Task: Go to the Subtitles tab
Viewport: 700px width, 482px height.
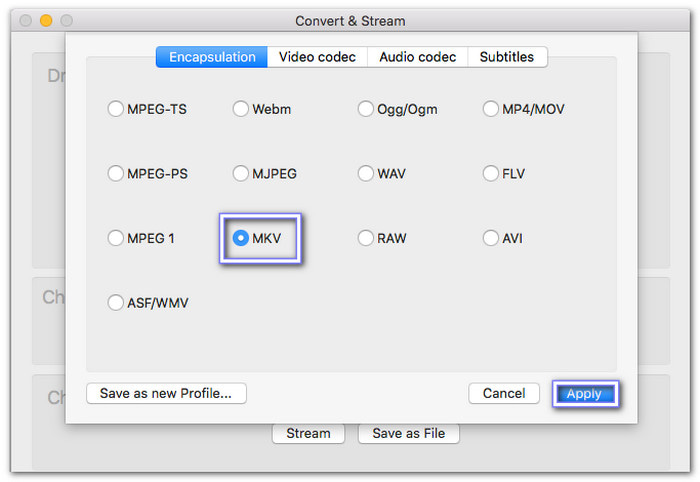Action: 507,57
